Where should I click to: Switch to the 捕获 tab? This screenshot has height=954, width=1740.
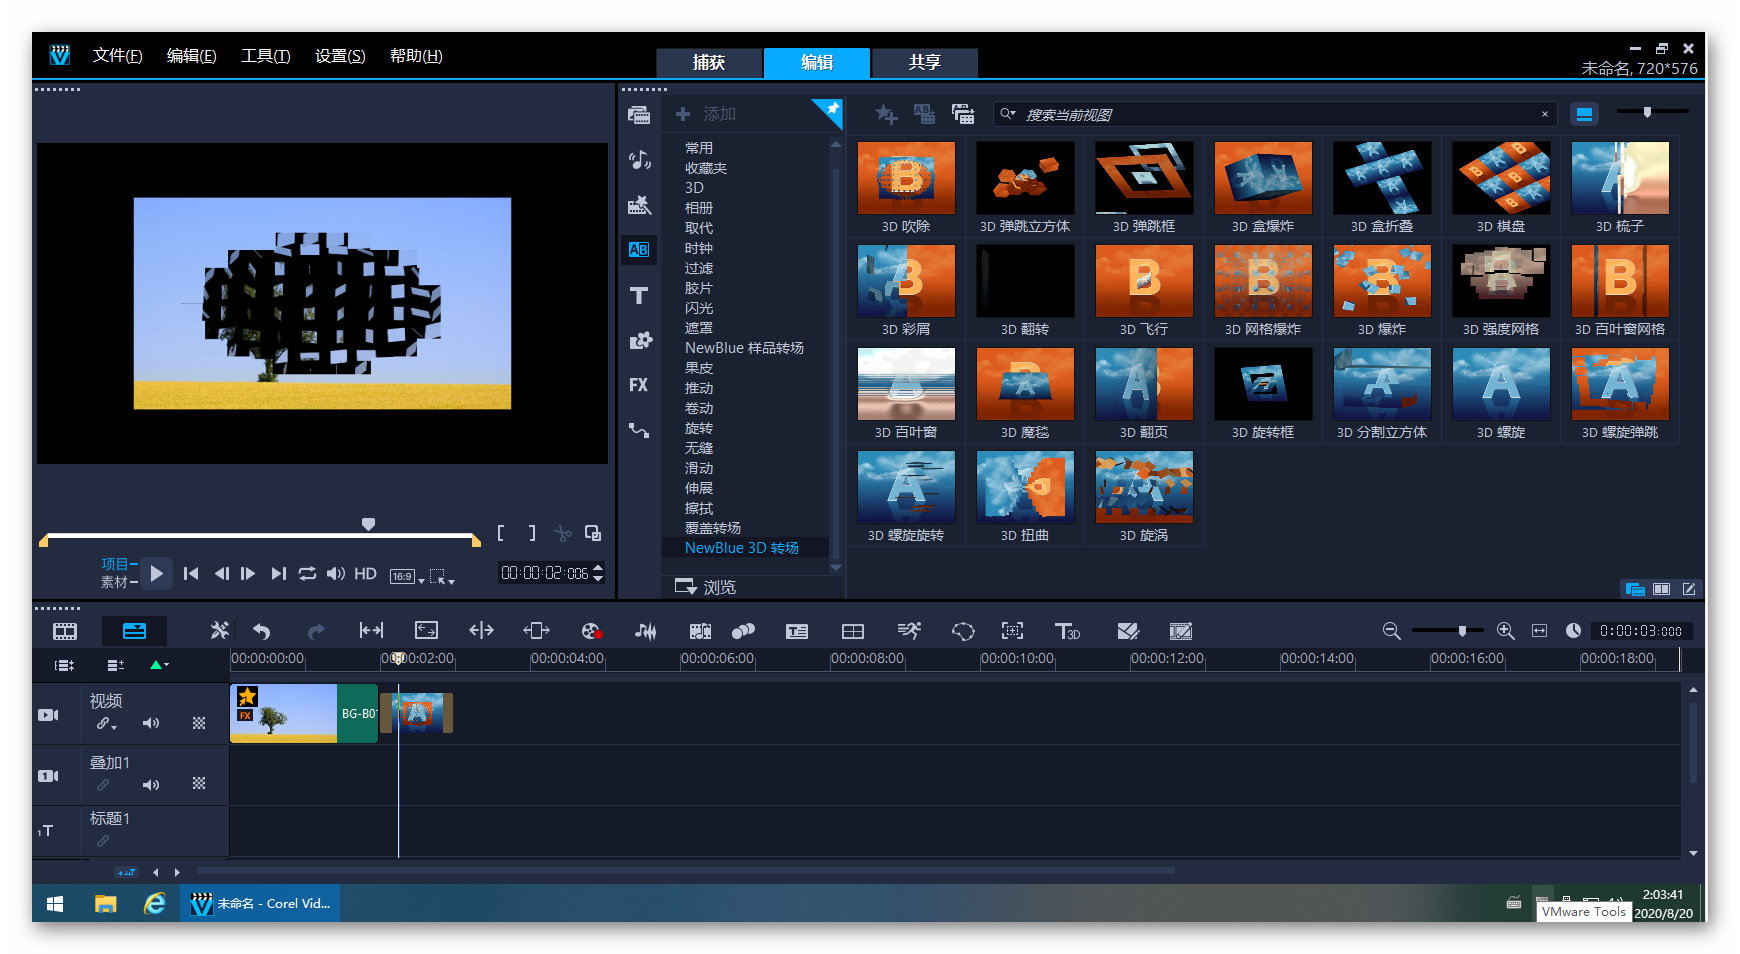(709, 62)
